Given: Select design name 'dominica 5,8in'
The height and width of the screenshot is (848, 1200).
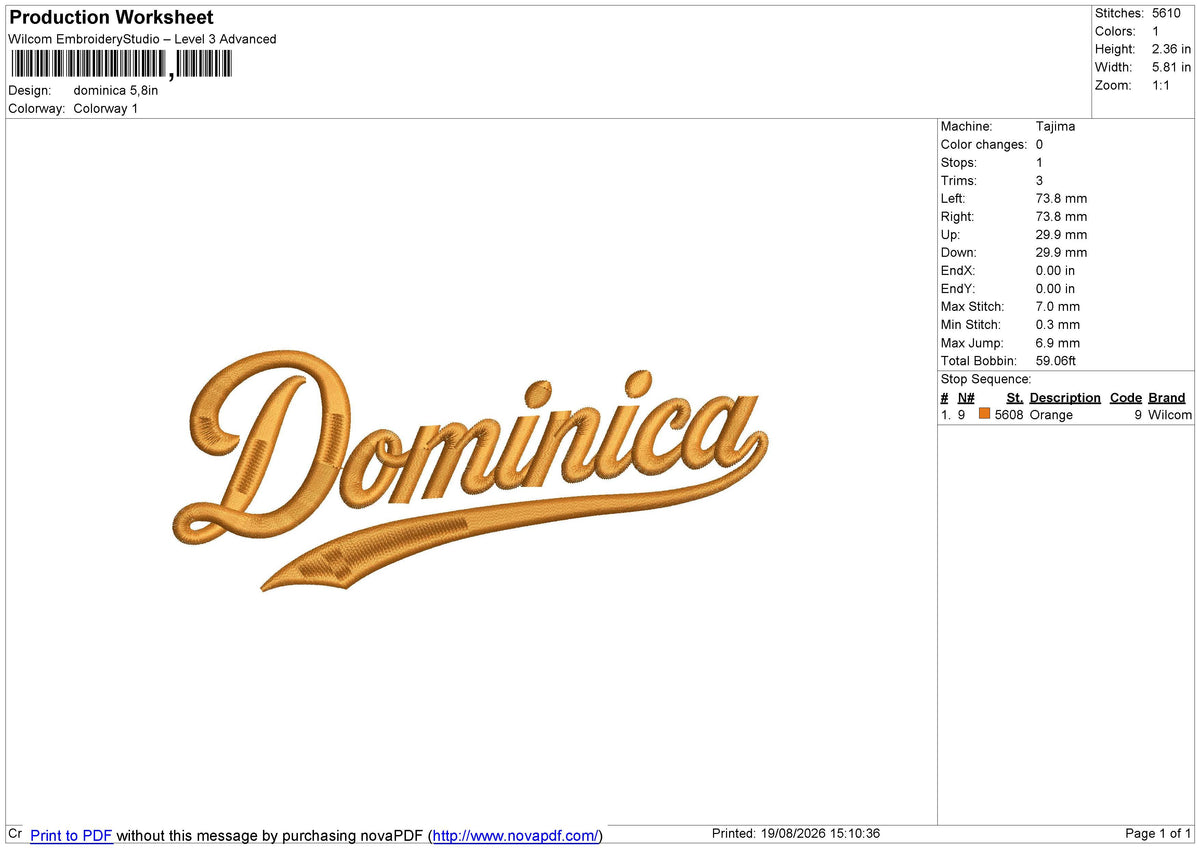Looking at the screenshot, I should [116, 90].
